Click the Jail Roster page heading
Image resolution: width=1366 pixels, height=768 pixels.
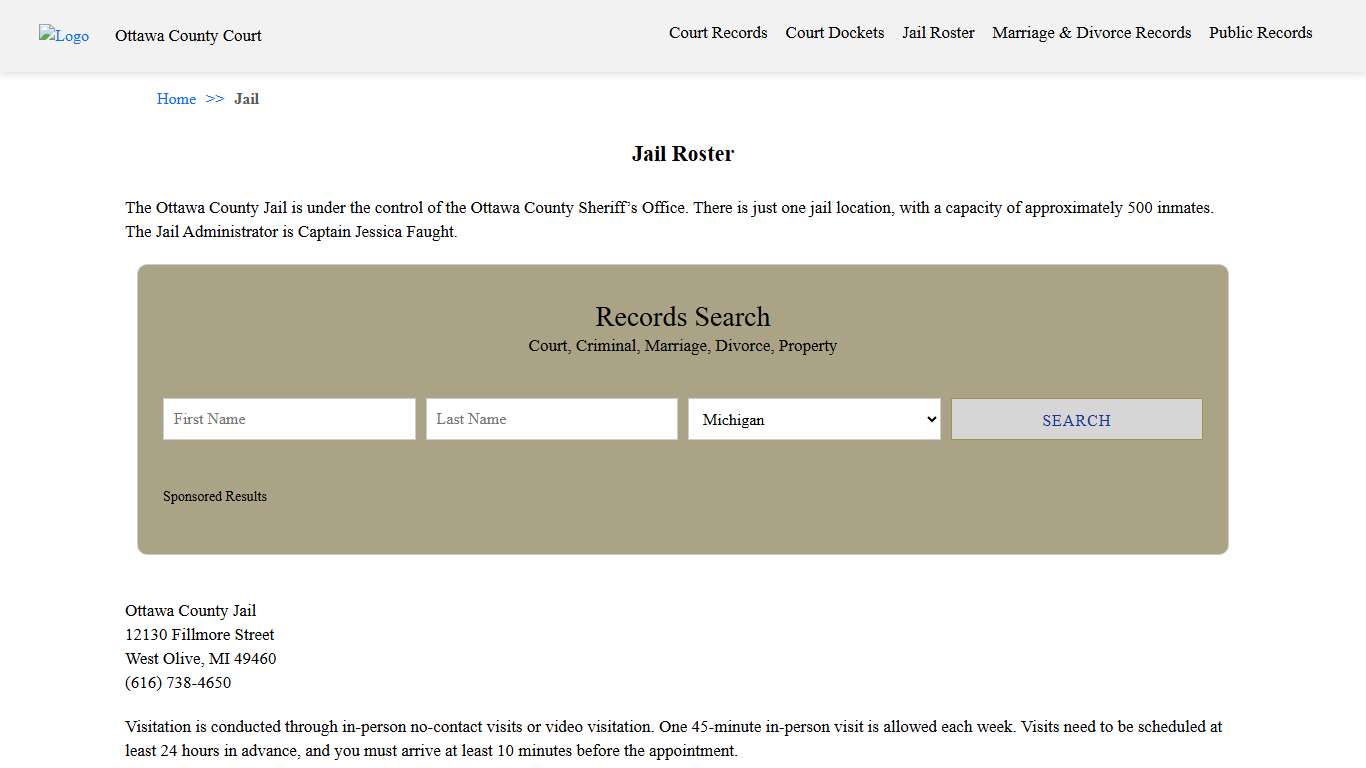[683, 153]
